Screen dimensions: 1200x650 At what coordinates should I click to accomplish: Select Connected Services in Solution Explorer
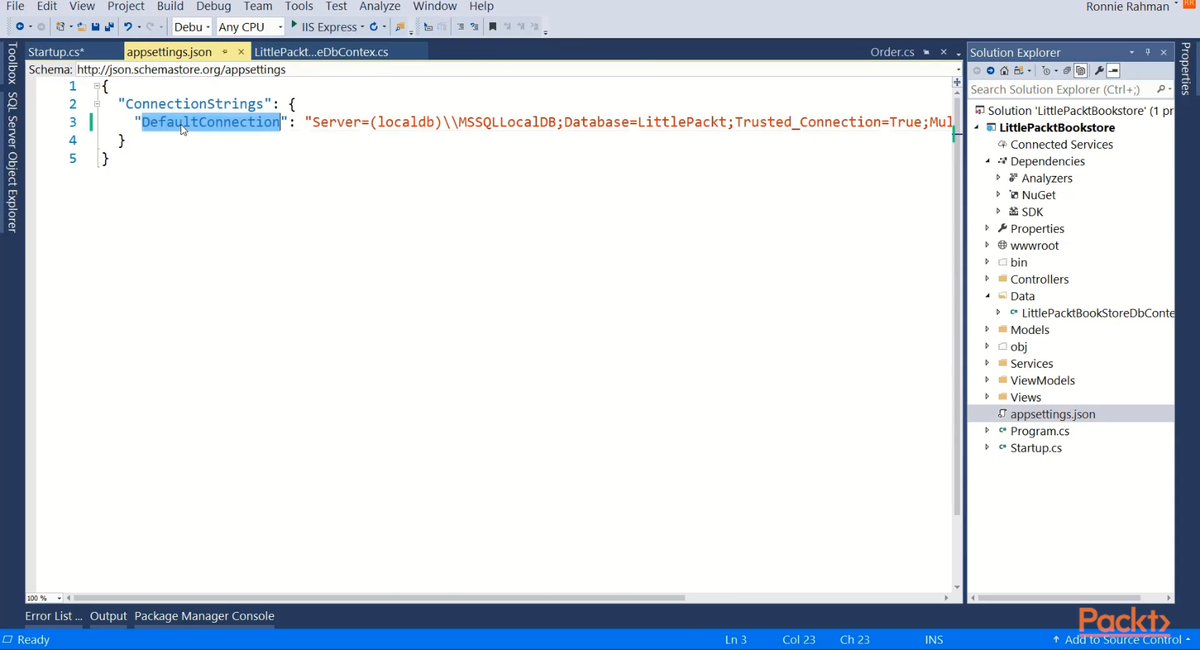[x=1061, y=144]
